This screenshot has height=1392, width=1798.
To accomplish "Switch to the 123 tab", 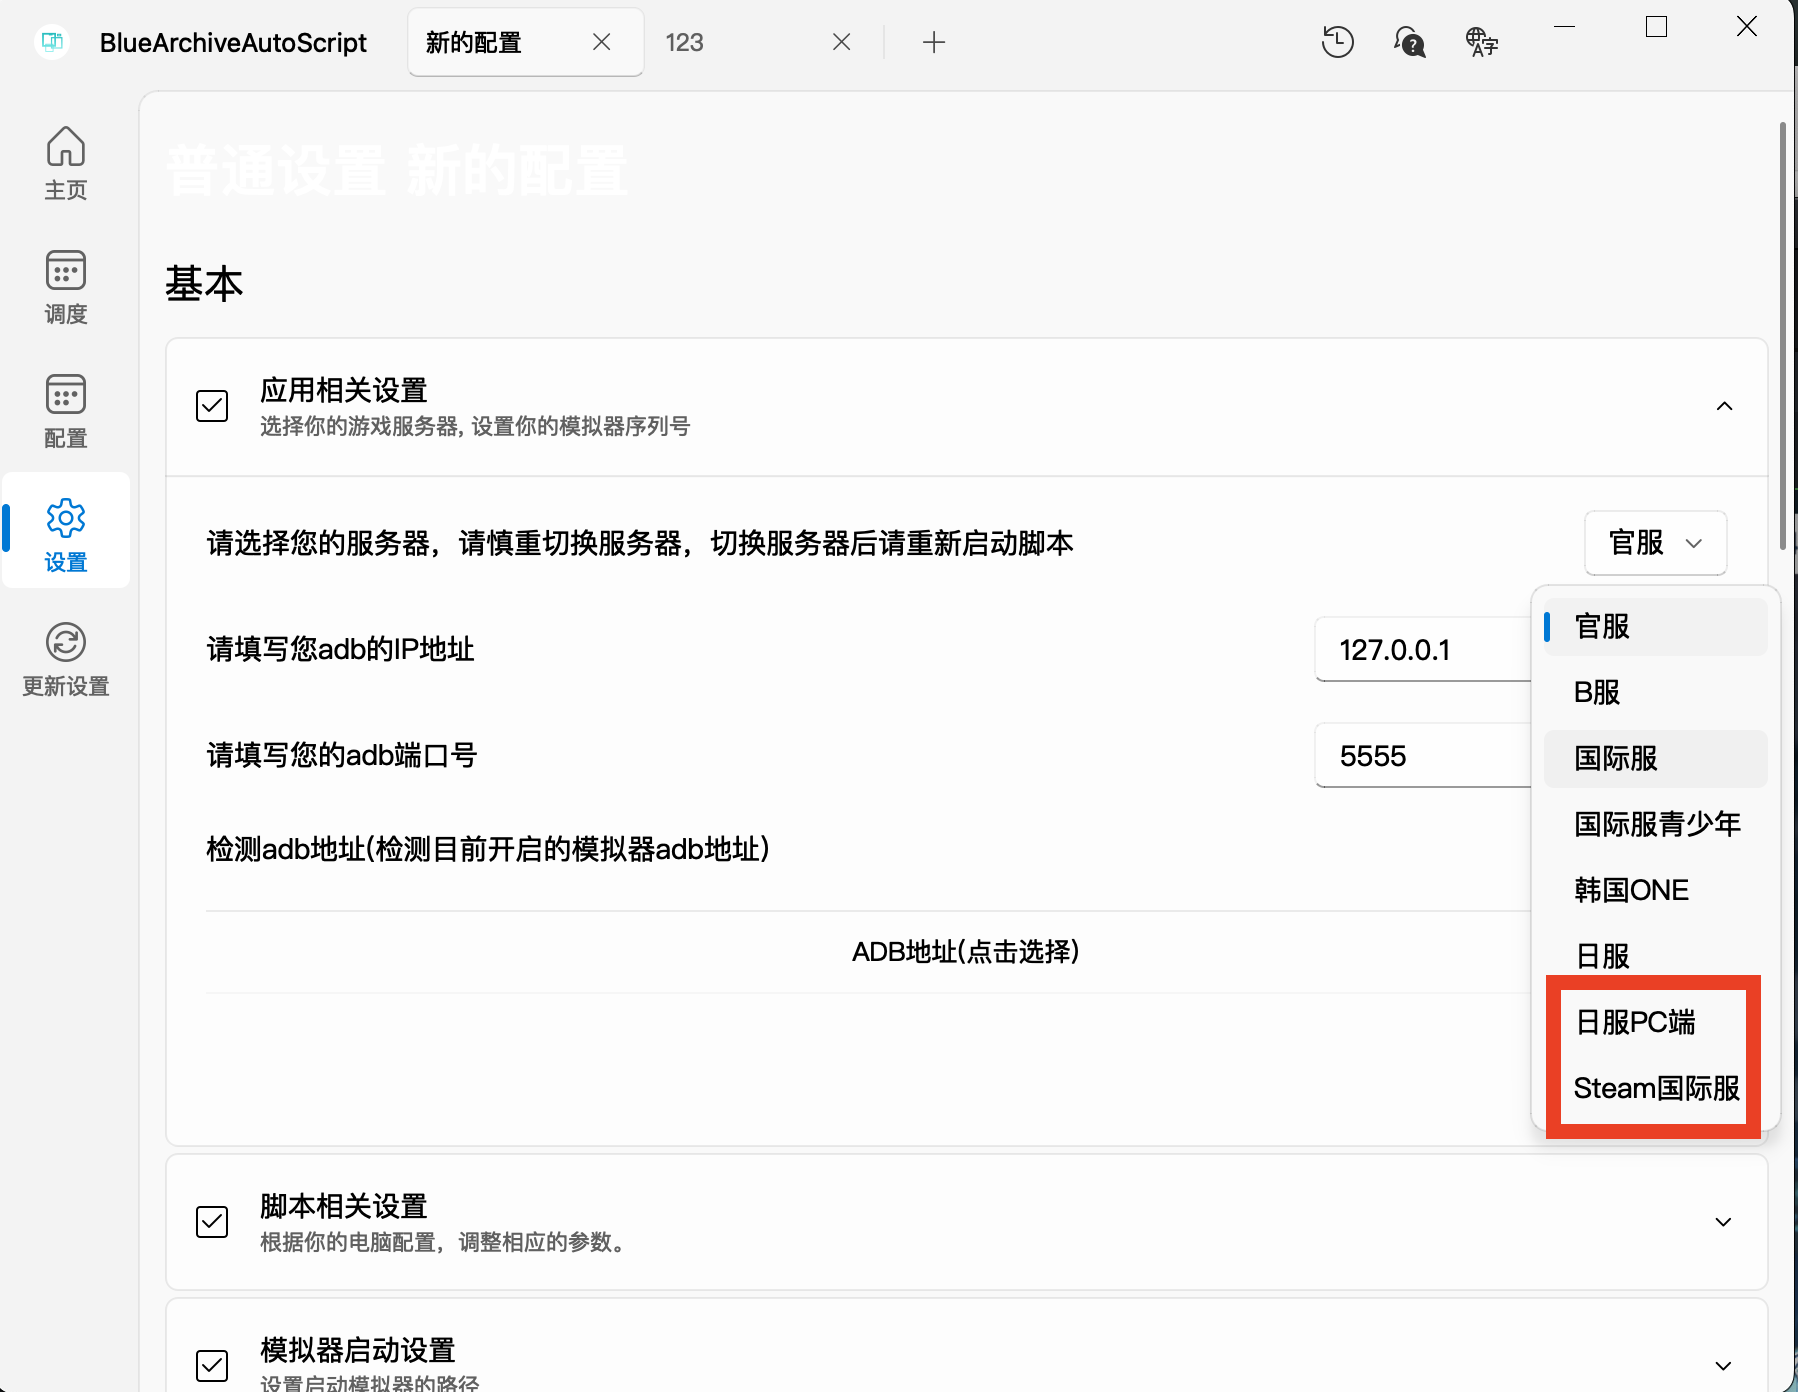I will [x=685, y=42].
